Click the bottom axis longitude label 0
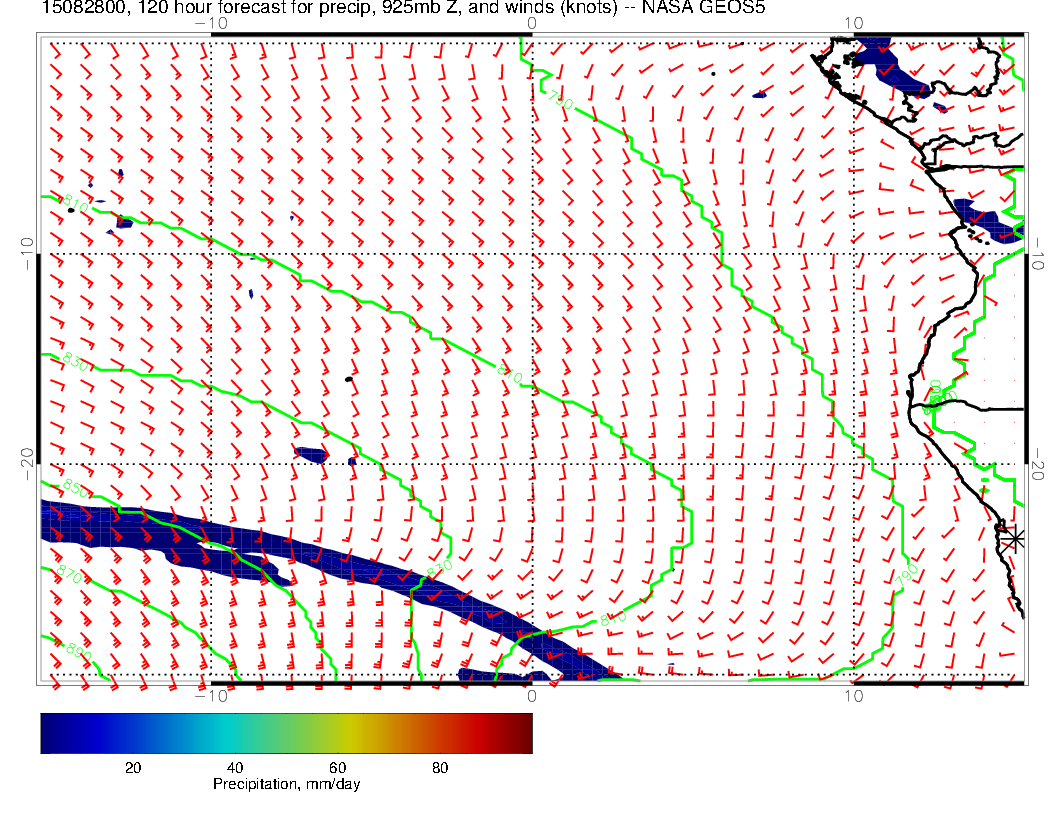Viewport: 1056px width, 816px height. point(531,695)
